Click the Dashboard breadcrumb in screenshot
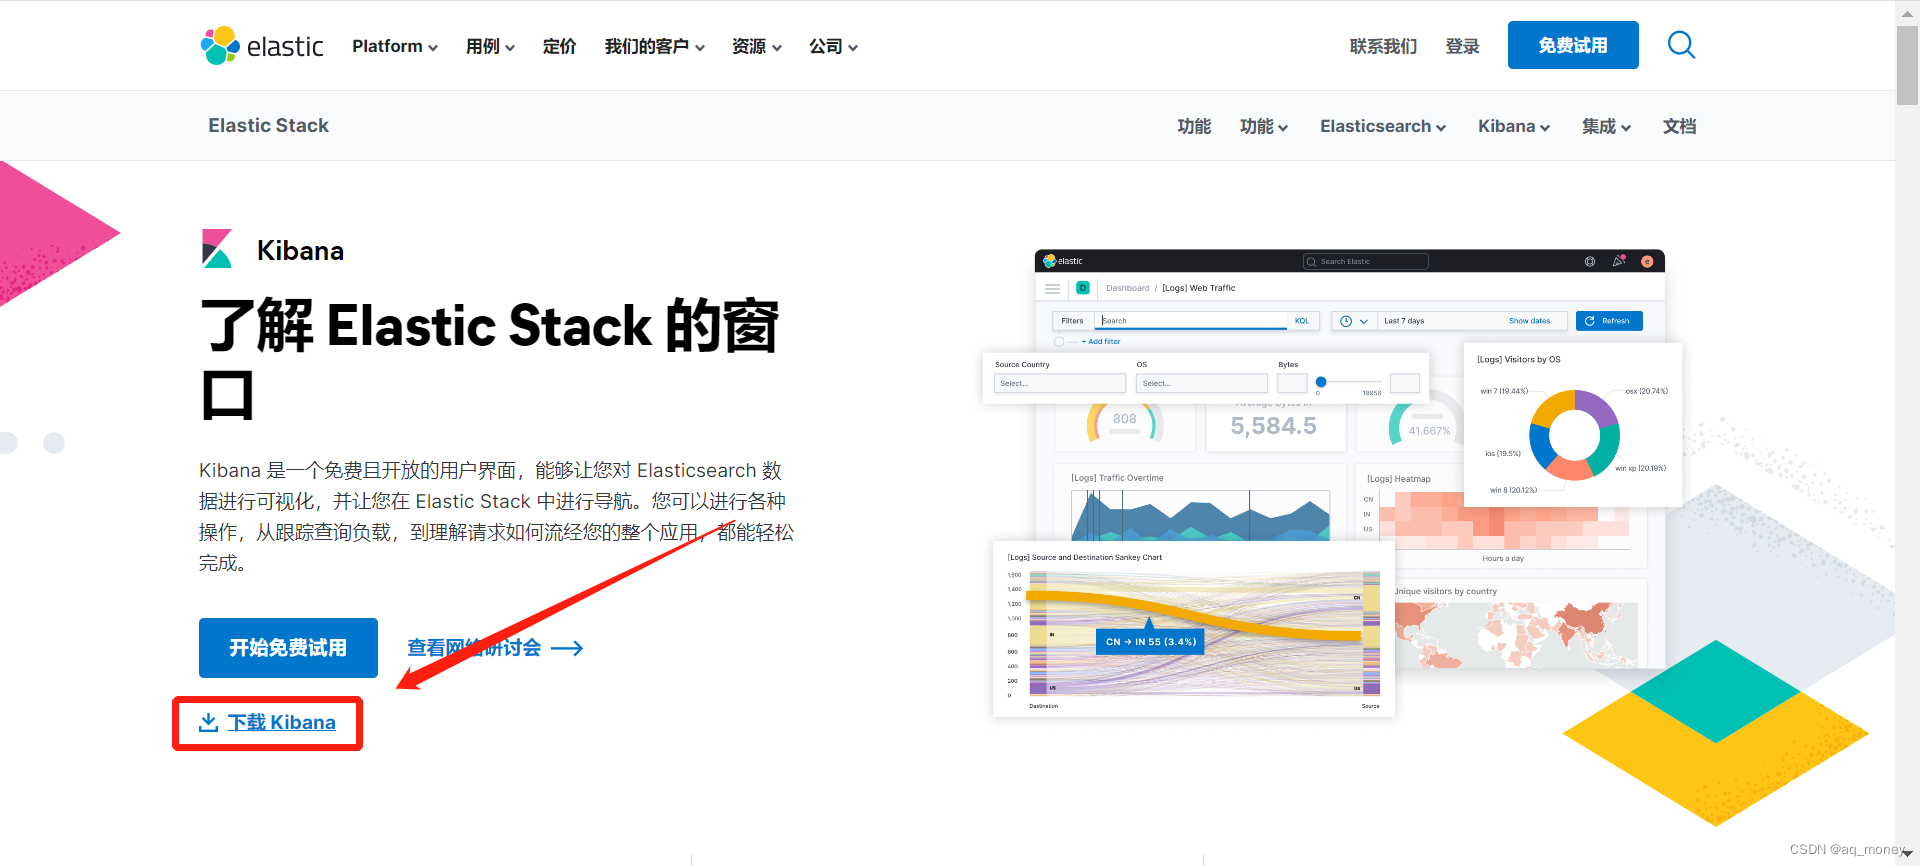Screen dimensions: 1920x866 pyautogui.click(x=1127, y=288)
